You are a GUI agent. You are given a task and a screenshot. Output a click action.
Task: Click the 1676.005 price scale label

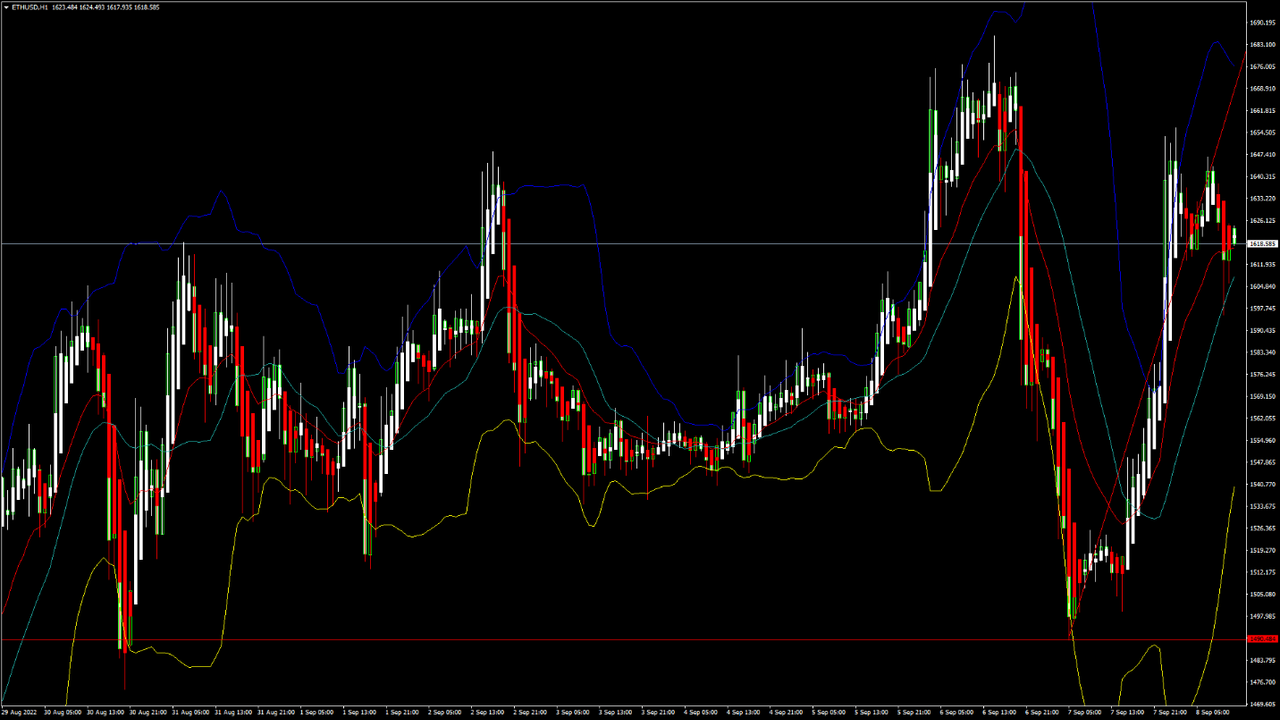tap(1262, 66)
